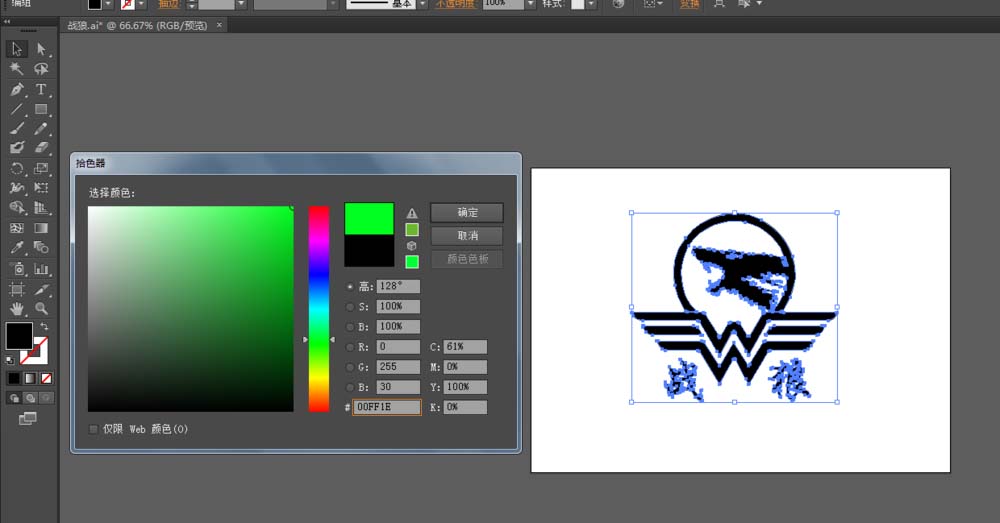Enable the Web colors only checkbox
The width and height of the screenshot is (1000, 523).
coord(94,429)
